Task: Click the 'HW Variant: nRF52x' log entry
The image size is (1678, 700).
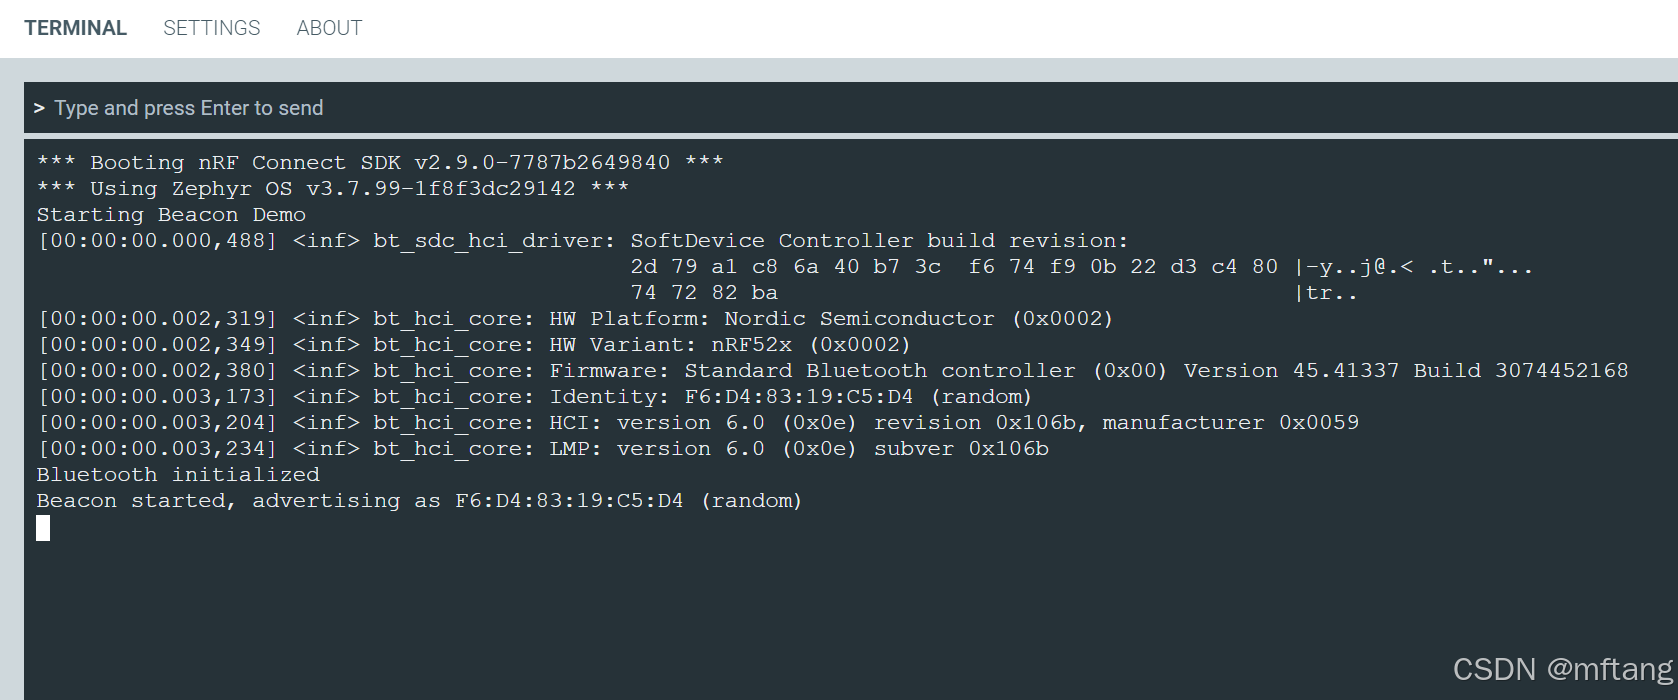Action: [475, 344]
